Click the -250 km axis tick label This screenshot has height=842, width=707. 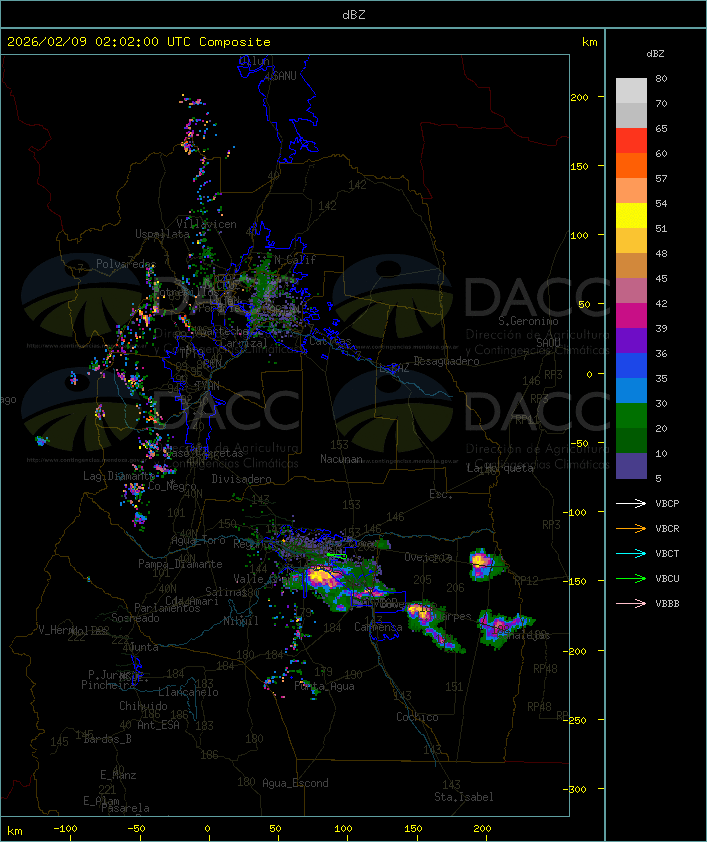(577, 720)
